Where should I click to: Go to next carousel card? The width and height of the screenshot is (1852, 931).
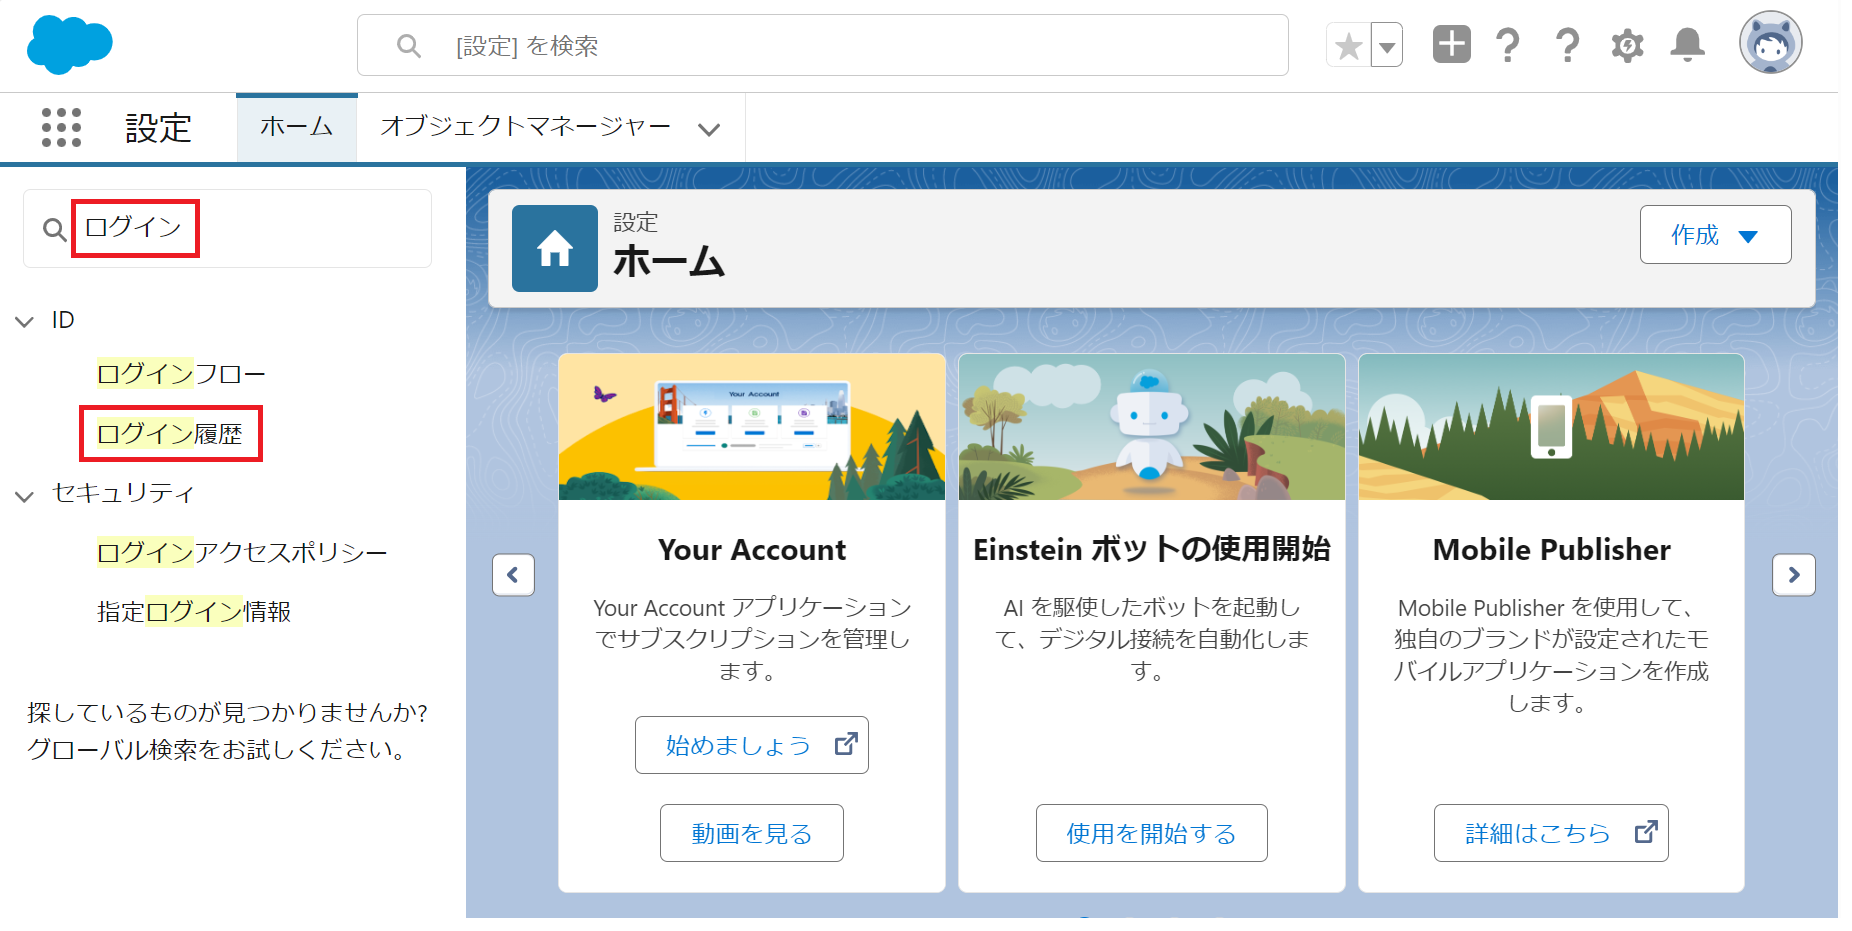coord(1793,575)
